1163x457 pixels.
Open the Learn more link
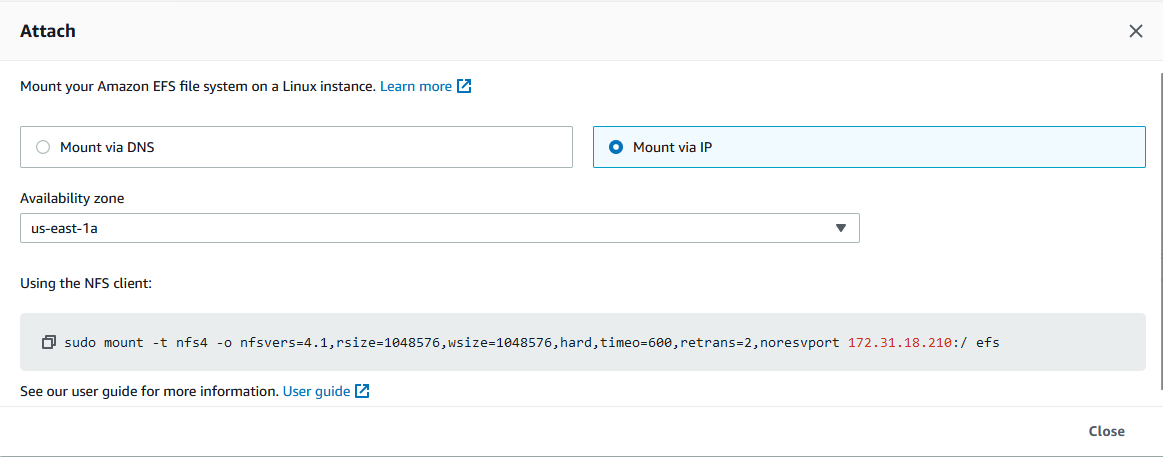tap(415, 87)
